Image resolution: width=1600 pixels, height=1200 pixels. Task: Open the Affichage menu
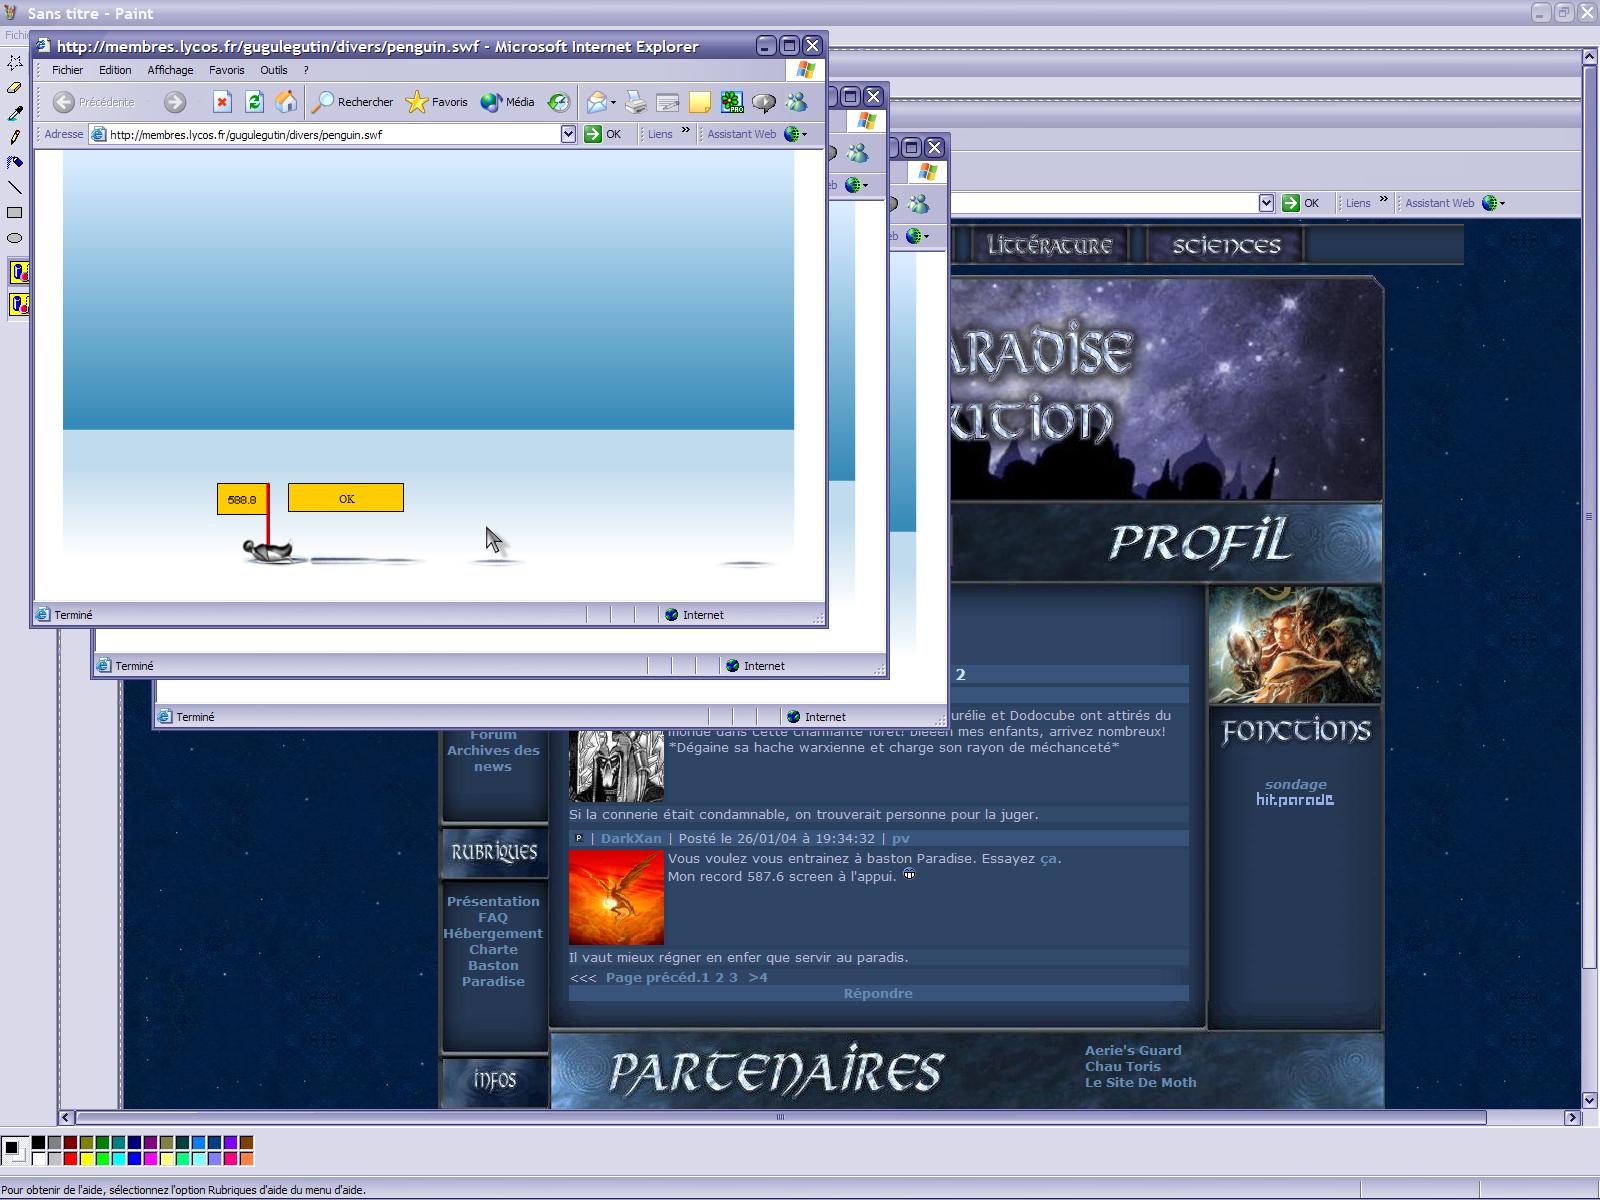pos(170,70)
